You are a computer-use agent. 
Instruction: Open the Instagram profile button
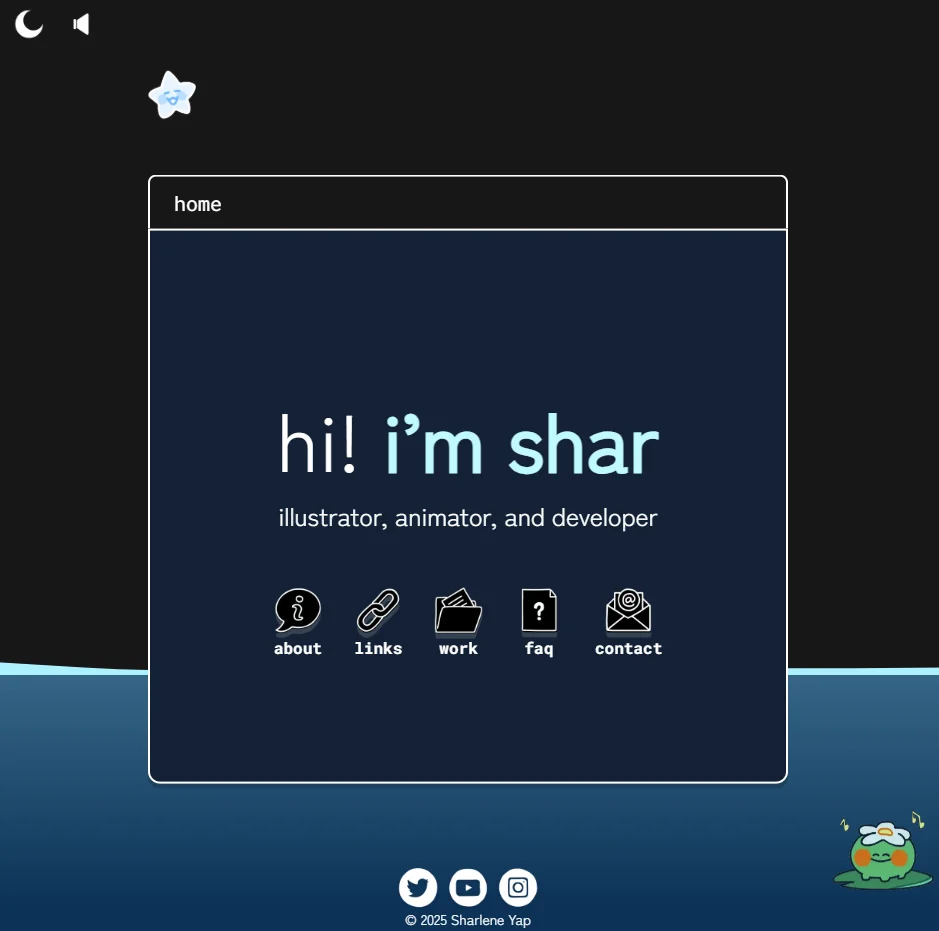click(x=518, y=887)
